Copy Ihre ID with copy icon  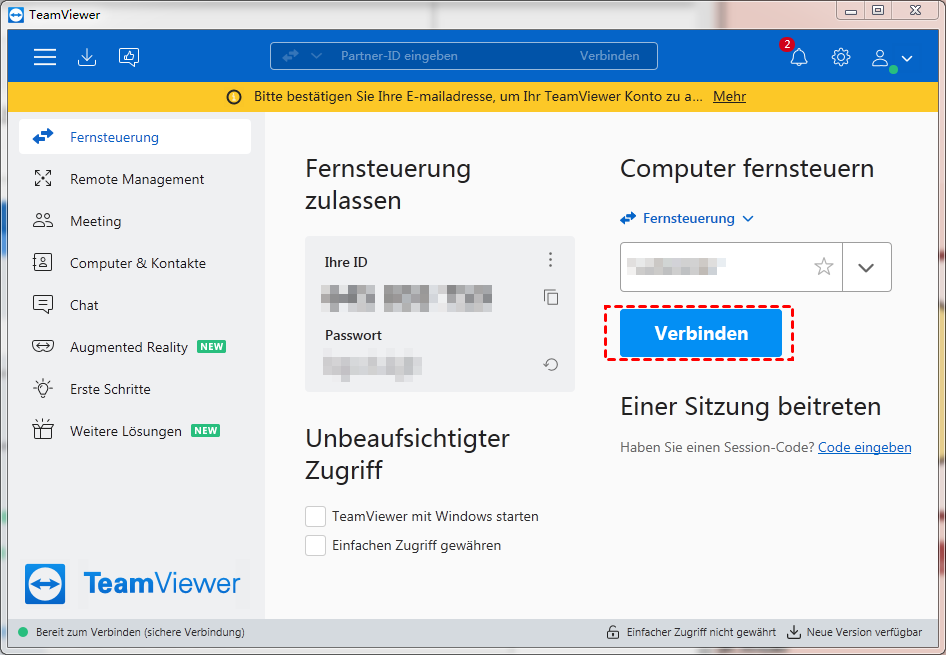click(x=550, y=297)
